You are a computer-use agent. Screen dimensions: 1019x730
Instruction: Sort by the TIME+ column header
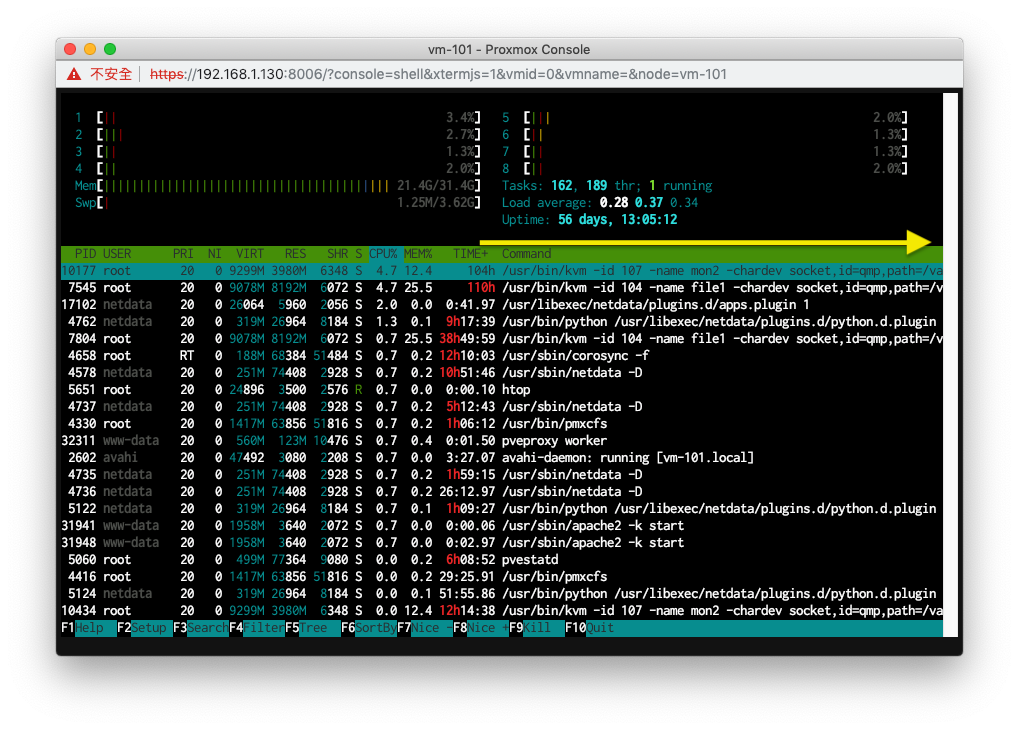coord(471,254)
